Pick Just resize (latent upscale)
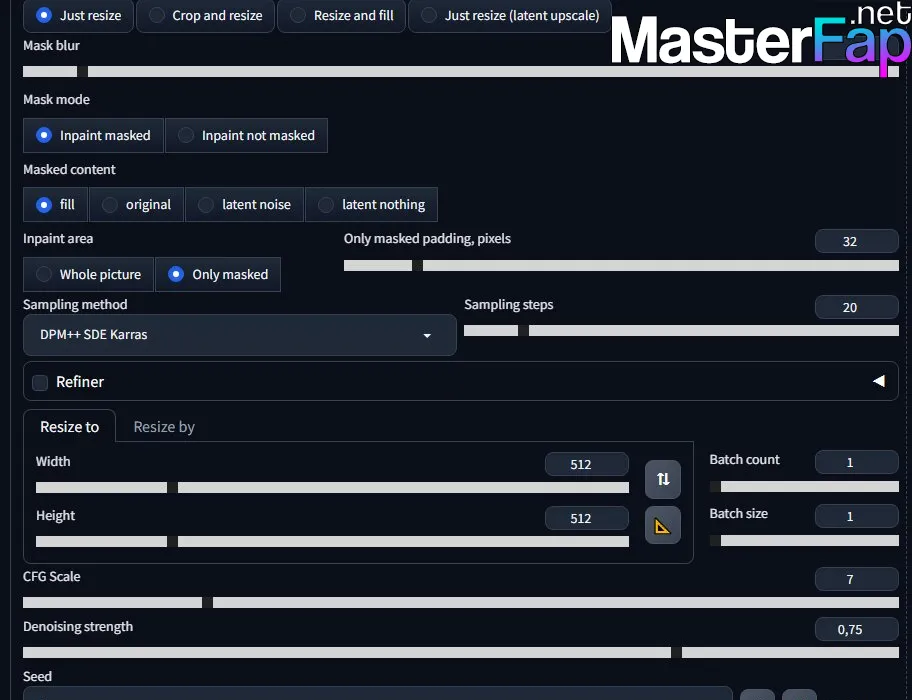Screen dimensions: 912x700 pos(510,16)
